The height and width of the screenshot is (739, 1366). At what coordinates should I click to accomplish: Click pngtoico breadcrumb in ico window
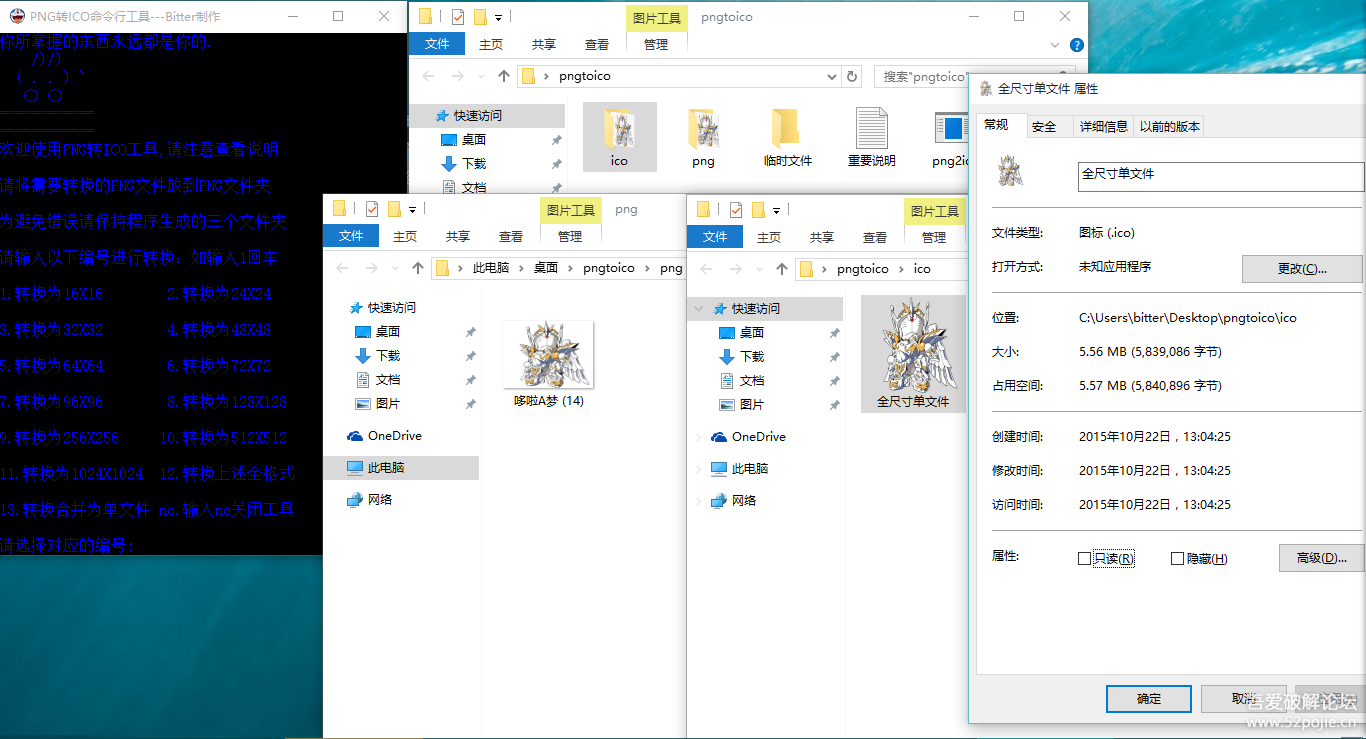862,269
